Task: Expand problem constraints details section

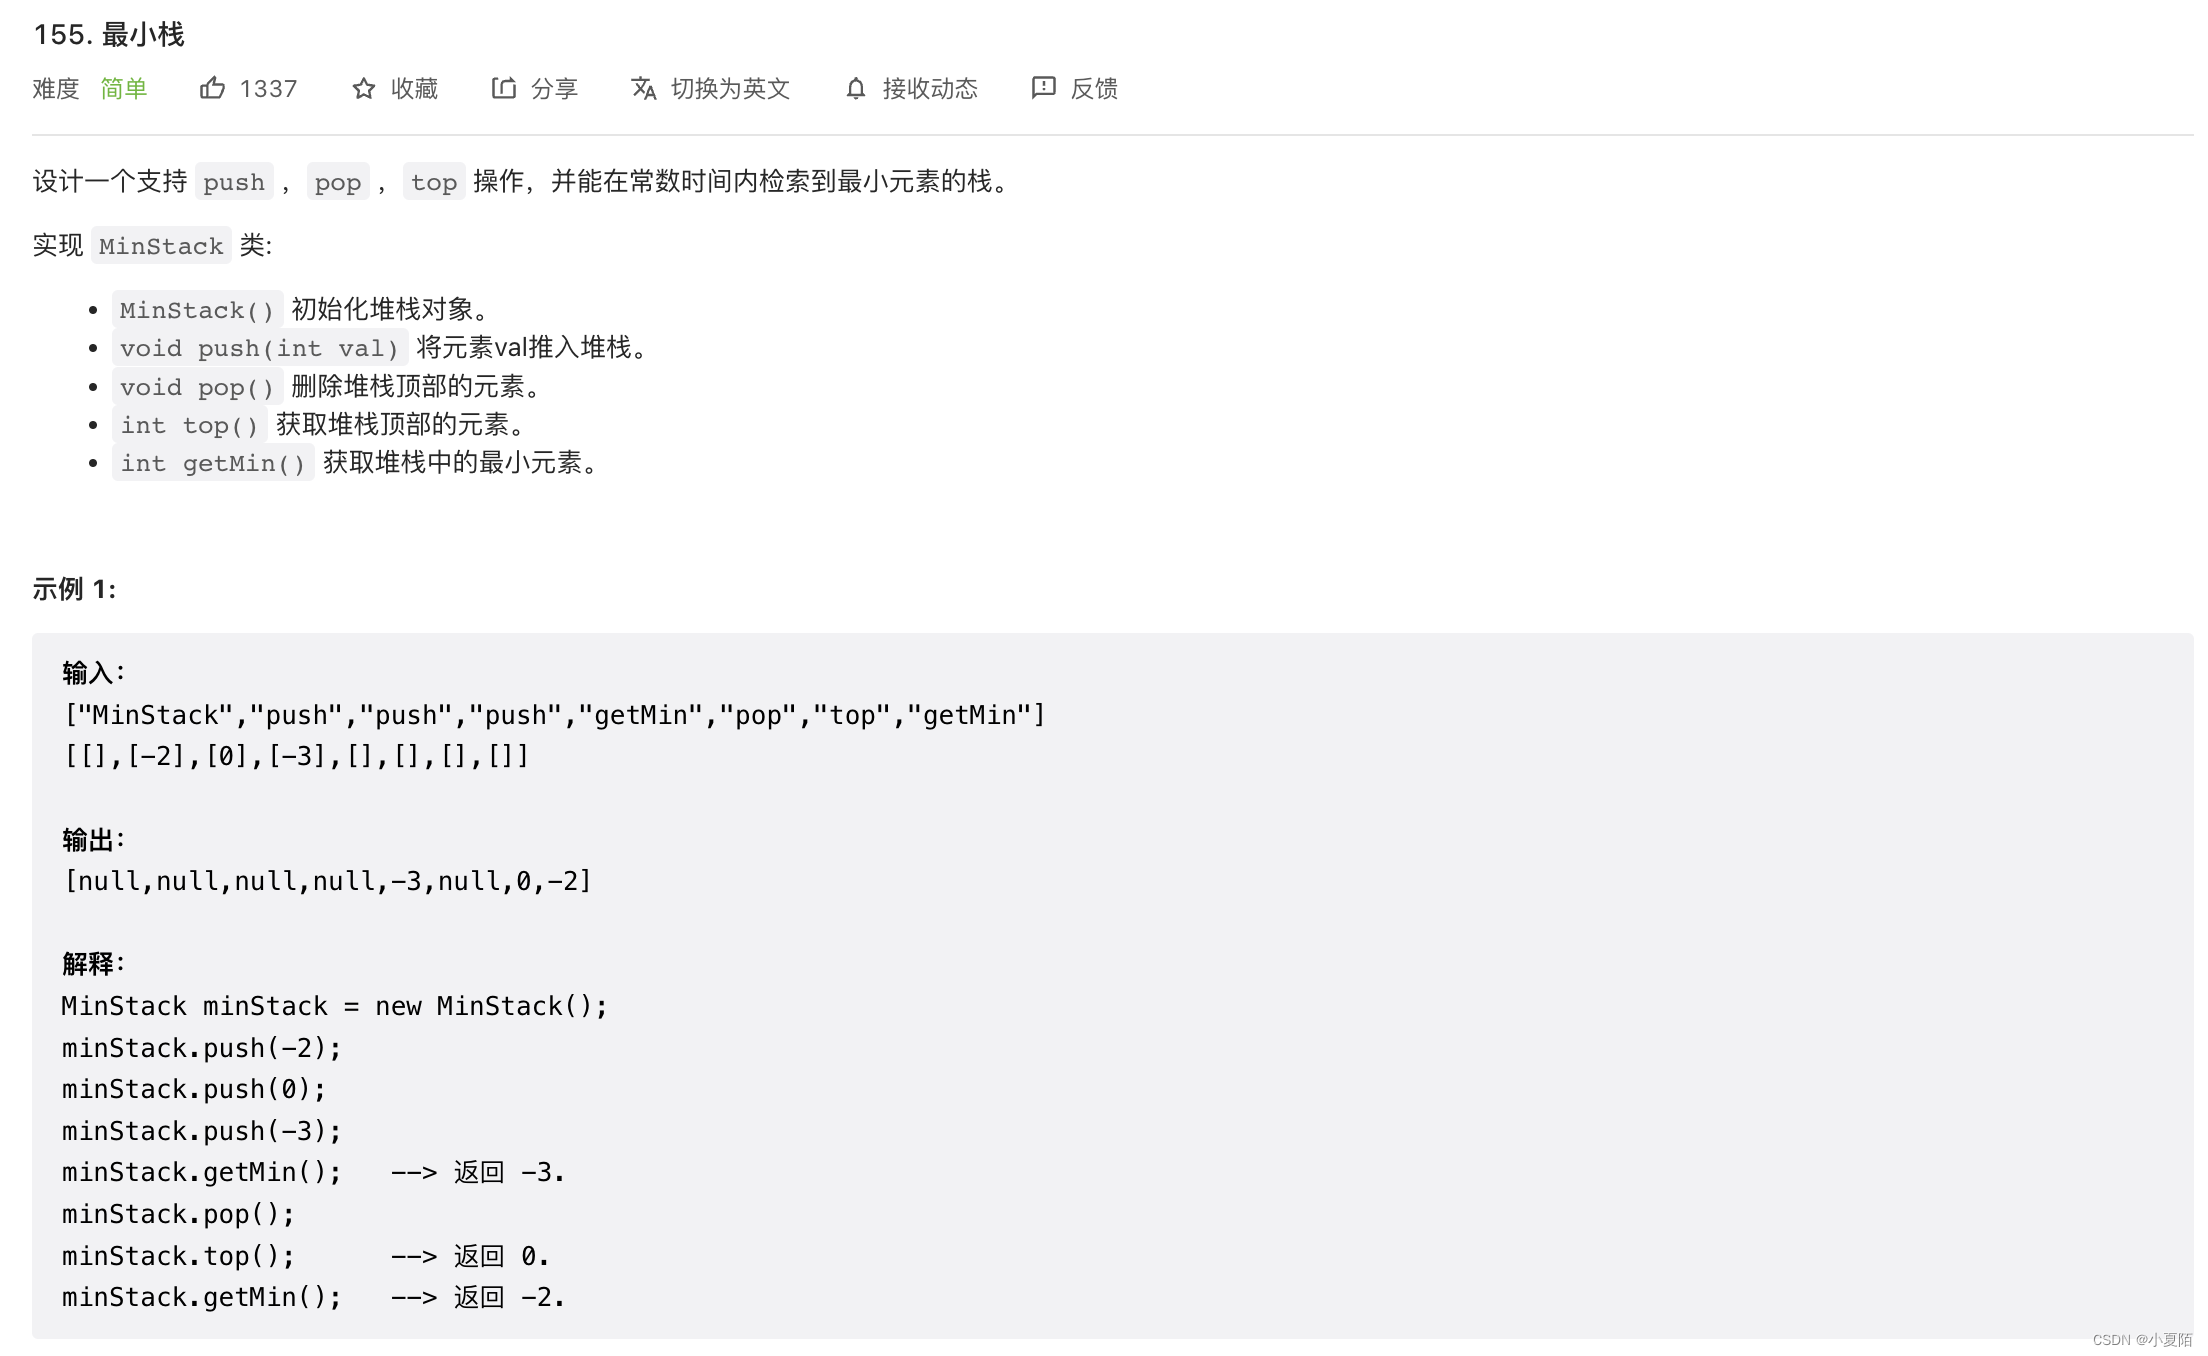Action: 1104,1348
